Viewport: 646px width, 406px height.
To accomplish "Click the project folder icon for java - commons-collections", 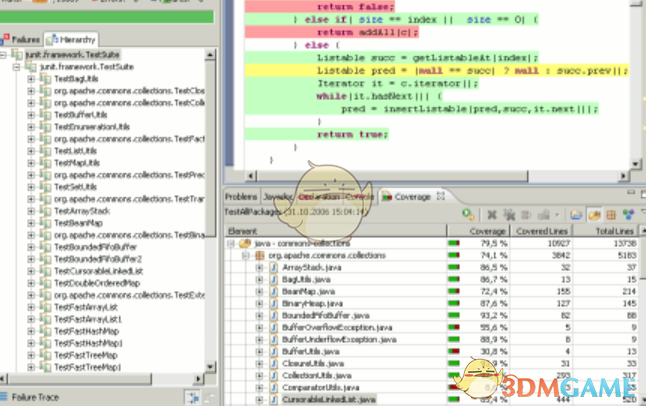I will (245, 243).
